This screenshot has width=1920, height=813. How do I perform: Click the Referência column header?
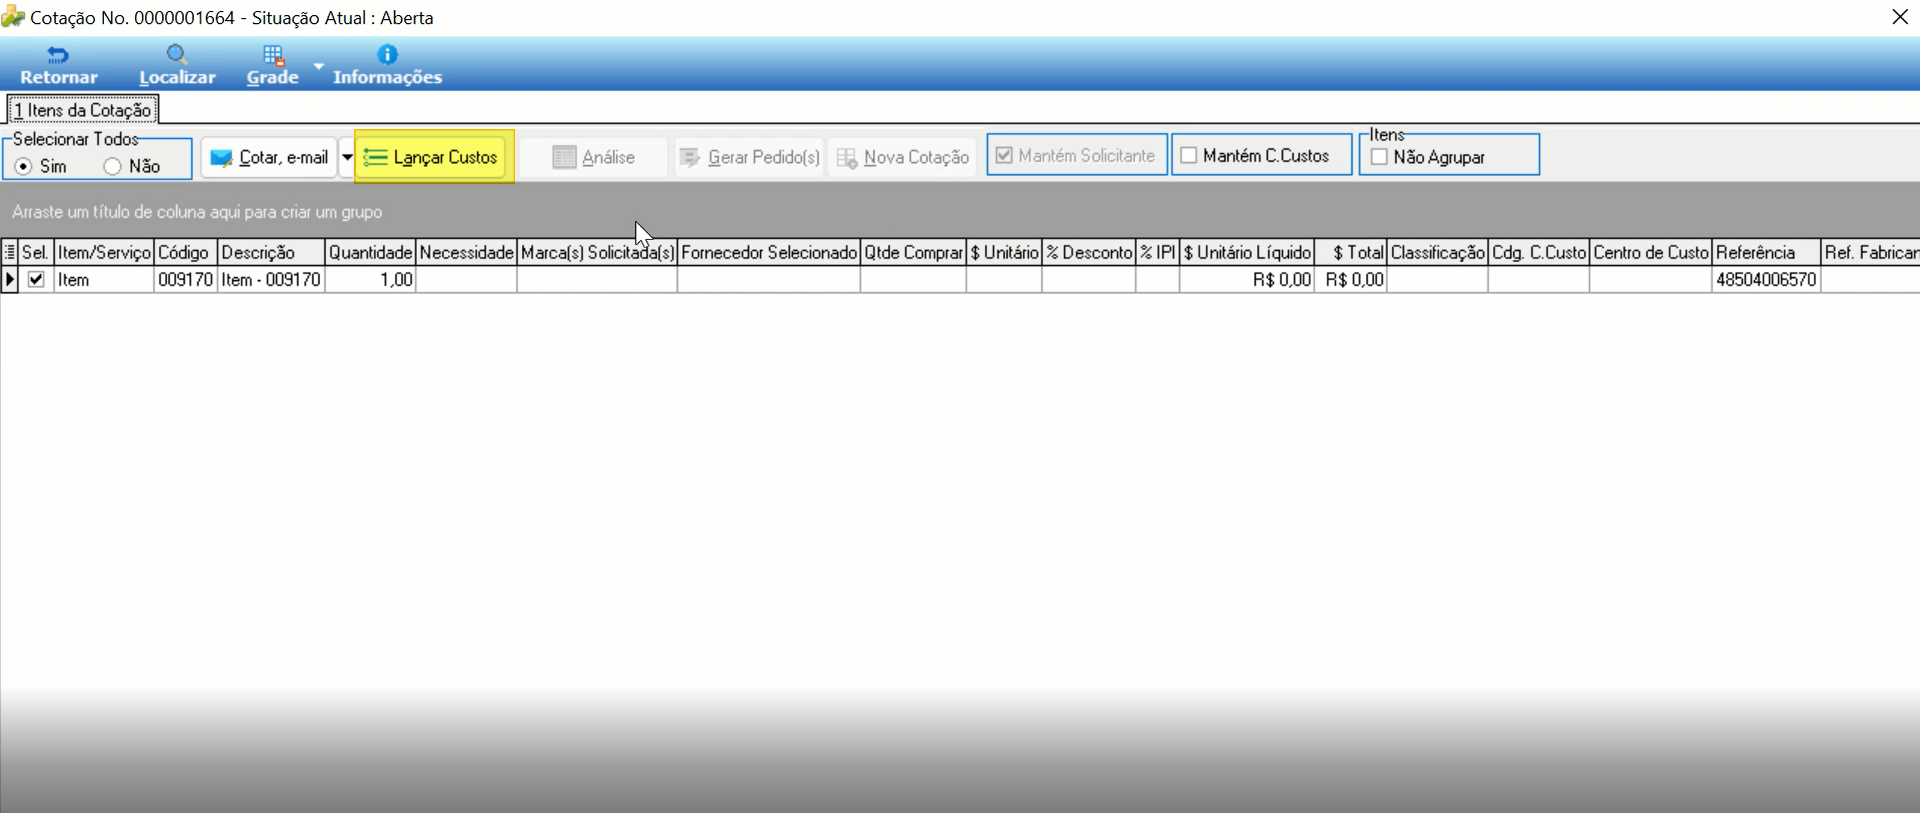pos(1766,252)
